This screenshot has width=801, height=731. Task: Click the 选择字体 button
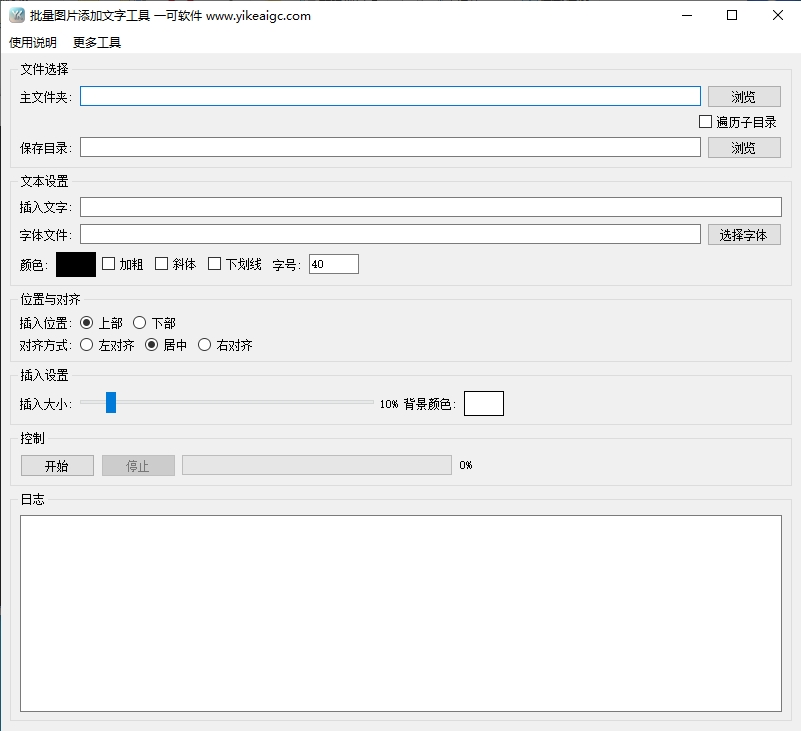click(x=744, y=234)
